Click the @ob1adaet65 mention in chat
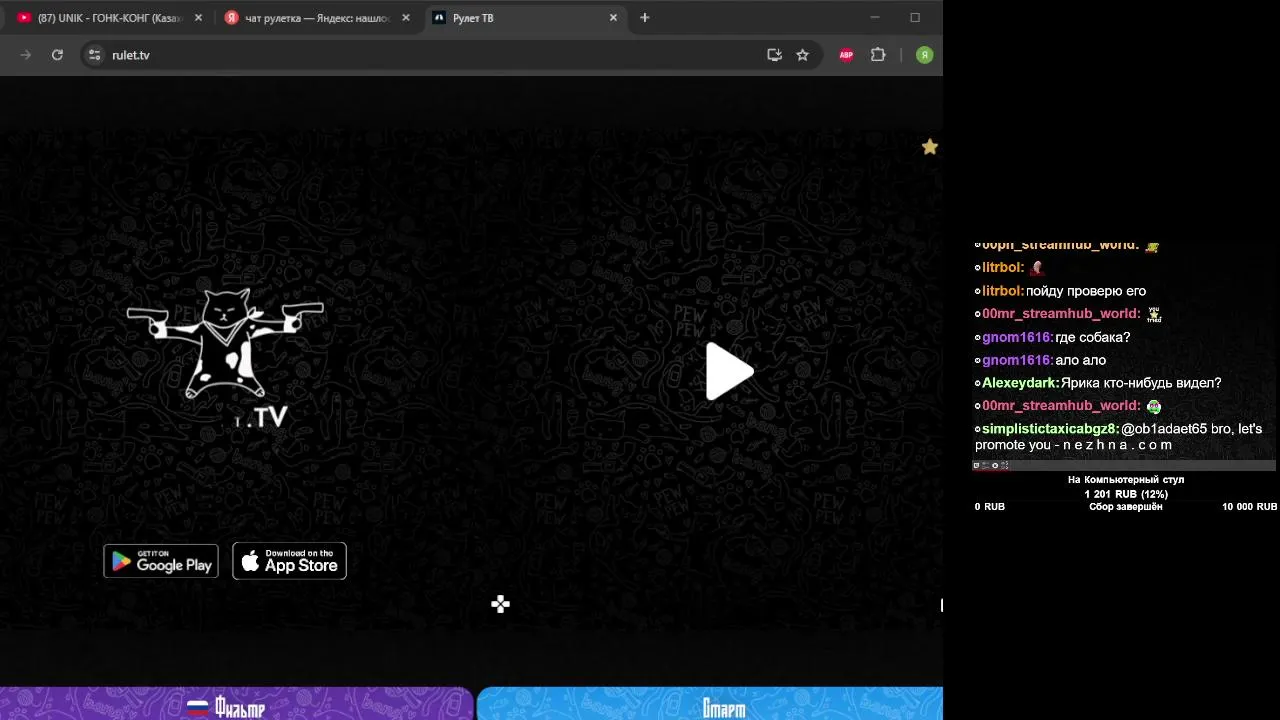Viewport: 1280px width, 720px height. (x=1164, y=429)
